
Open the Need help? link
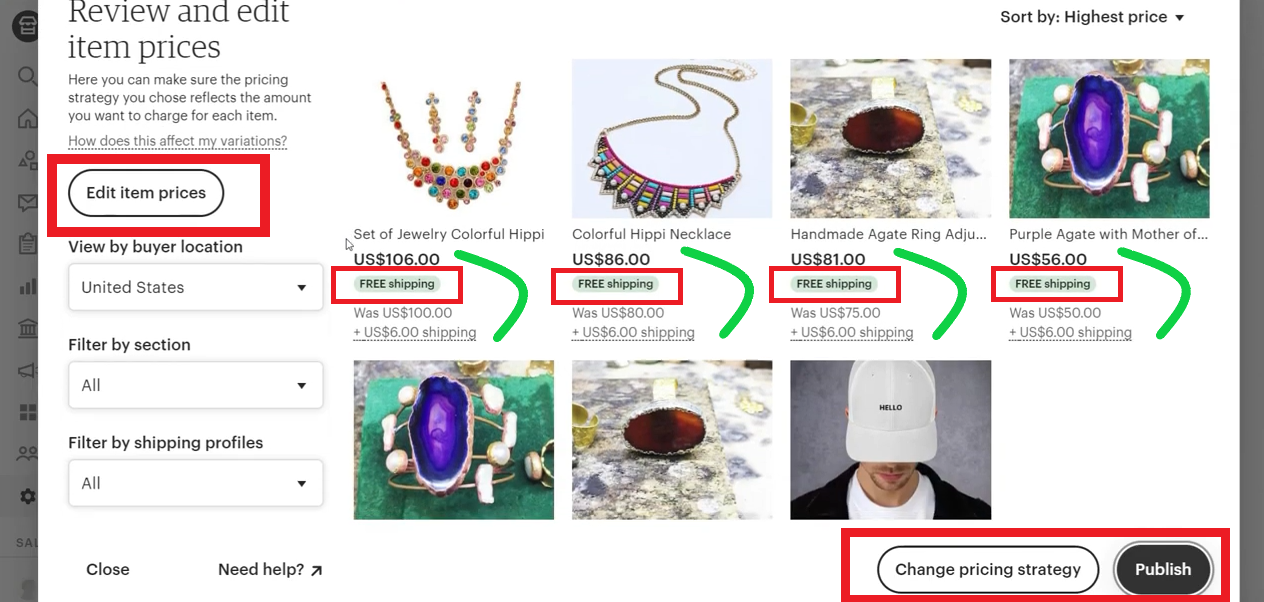(270, 569)
